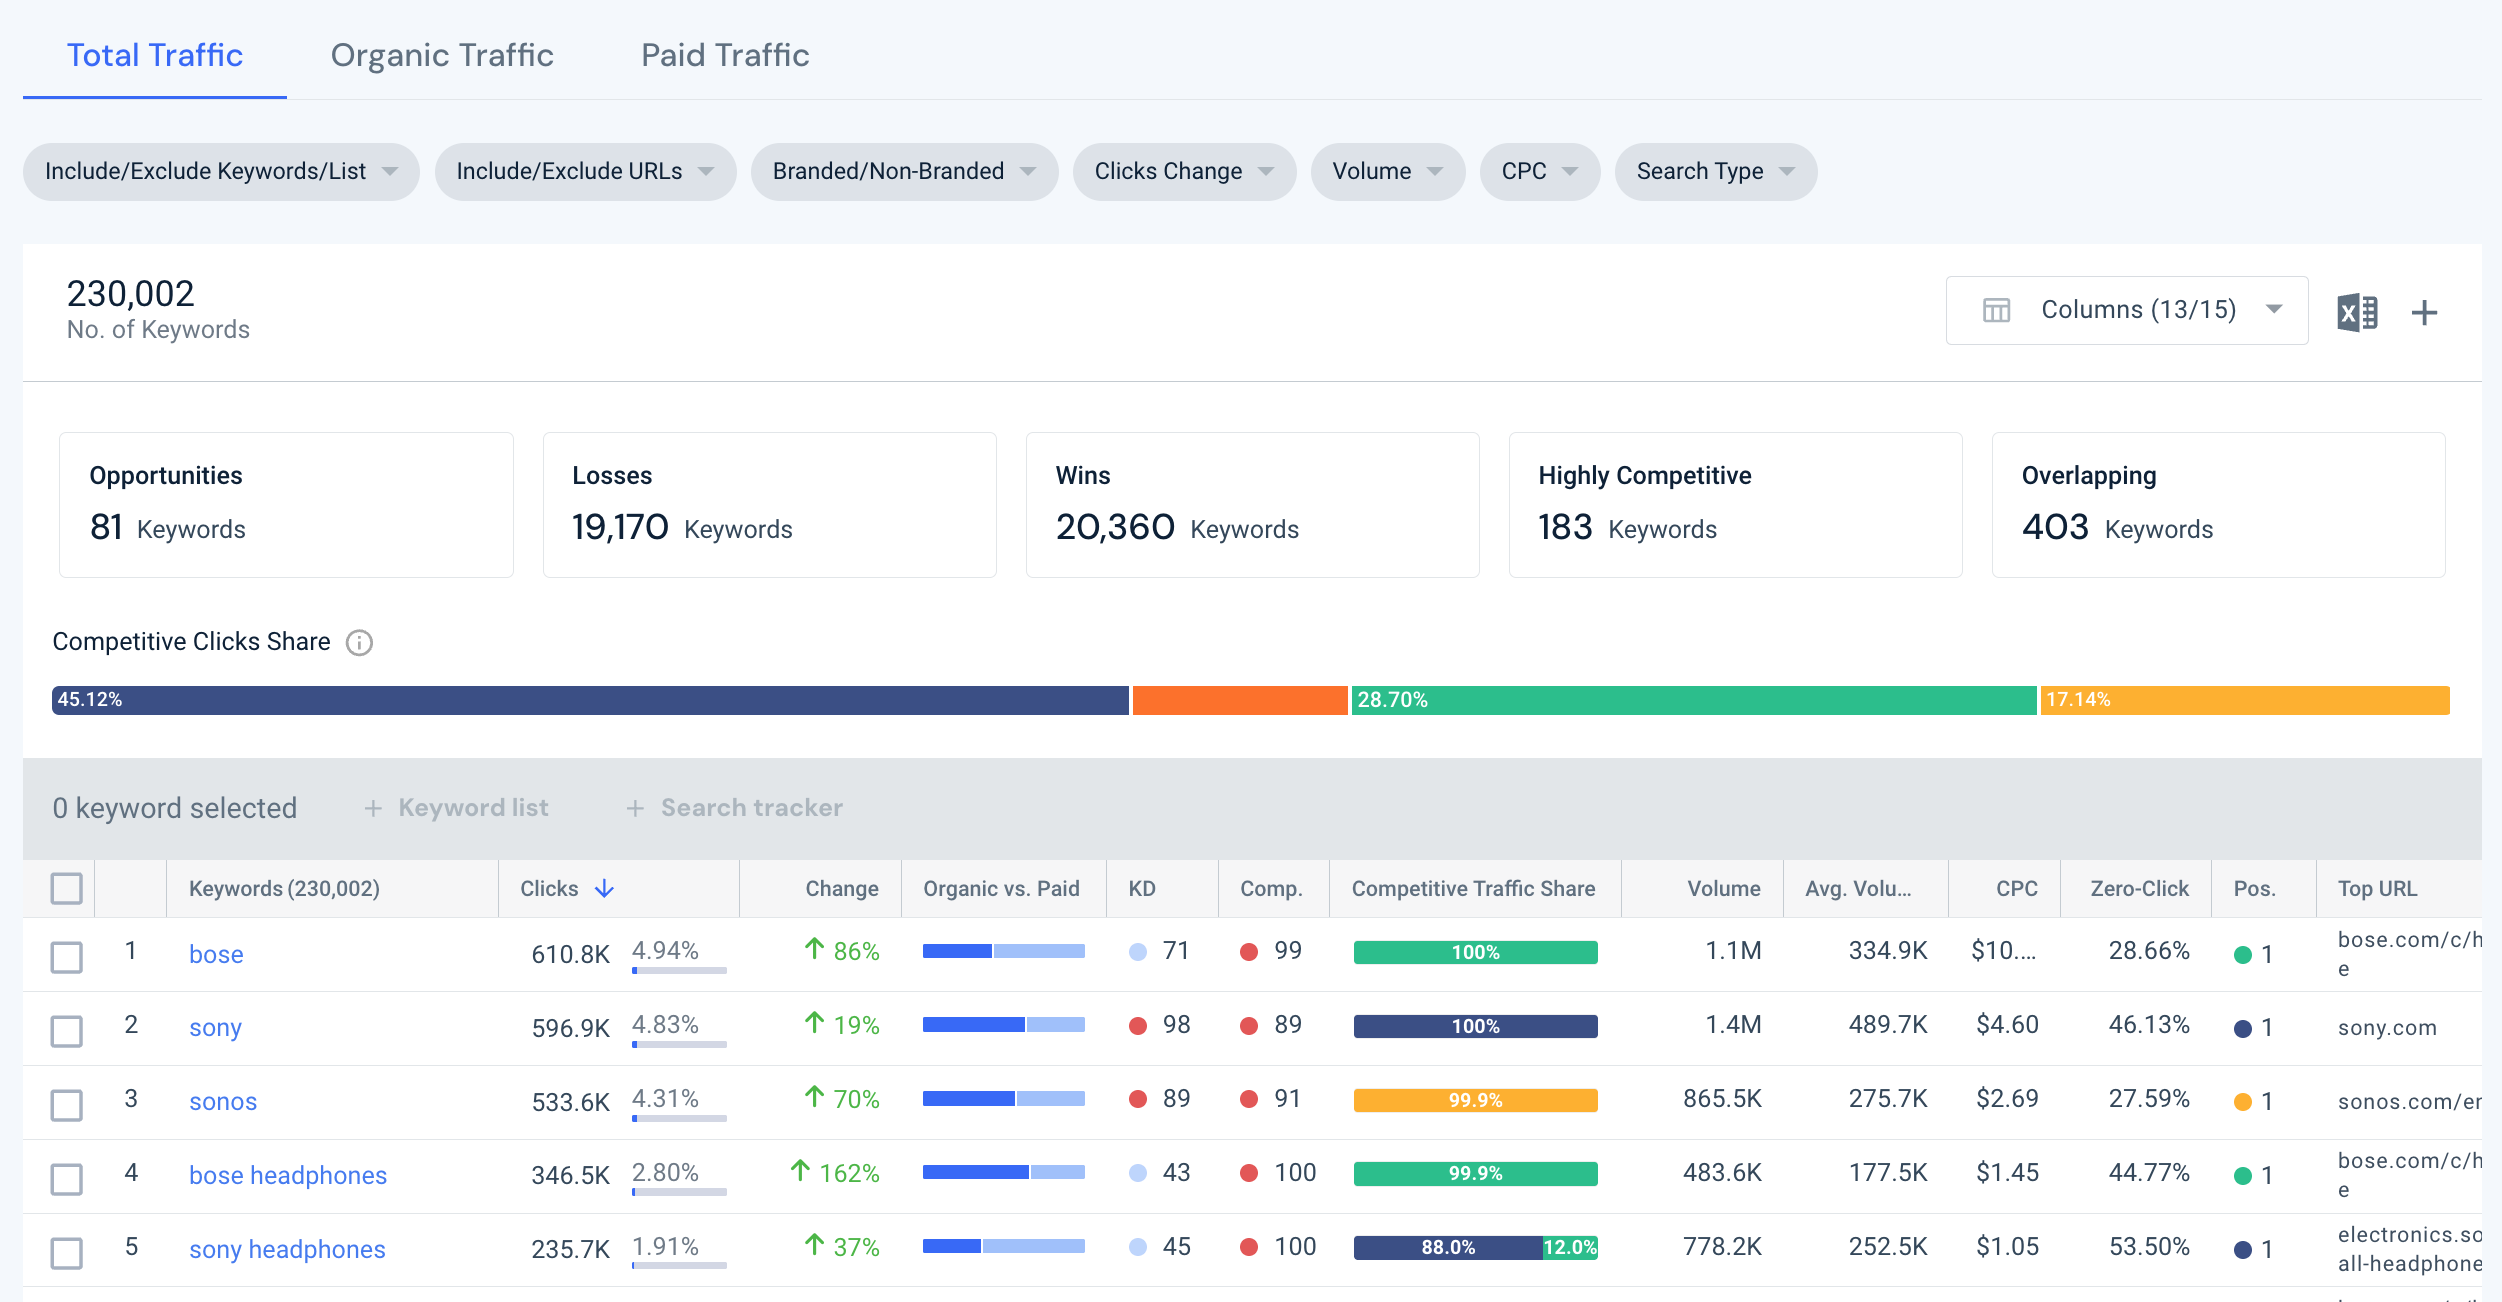The width and height of the screenshot is (2502, 1302).
Task: Open the Losses keywords card
Action: [x=769, y=505]
